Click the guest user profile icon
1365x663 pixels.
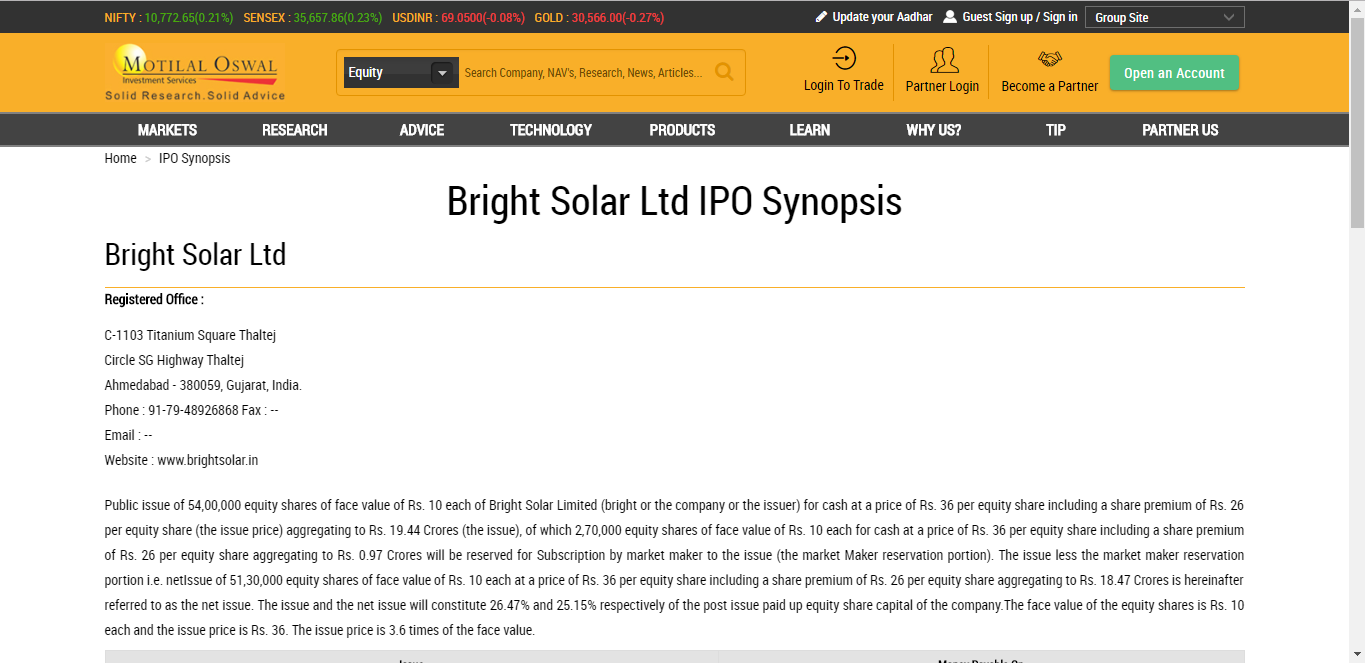tap(950, 17)
